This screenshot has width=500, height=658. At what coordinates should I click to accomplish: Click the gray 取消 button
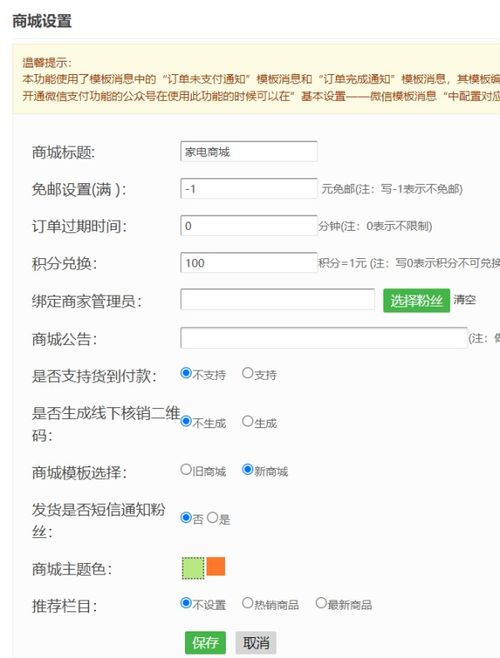[x=256, y=642]
